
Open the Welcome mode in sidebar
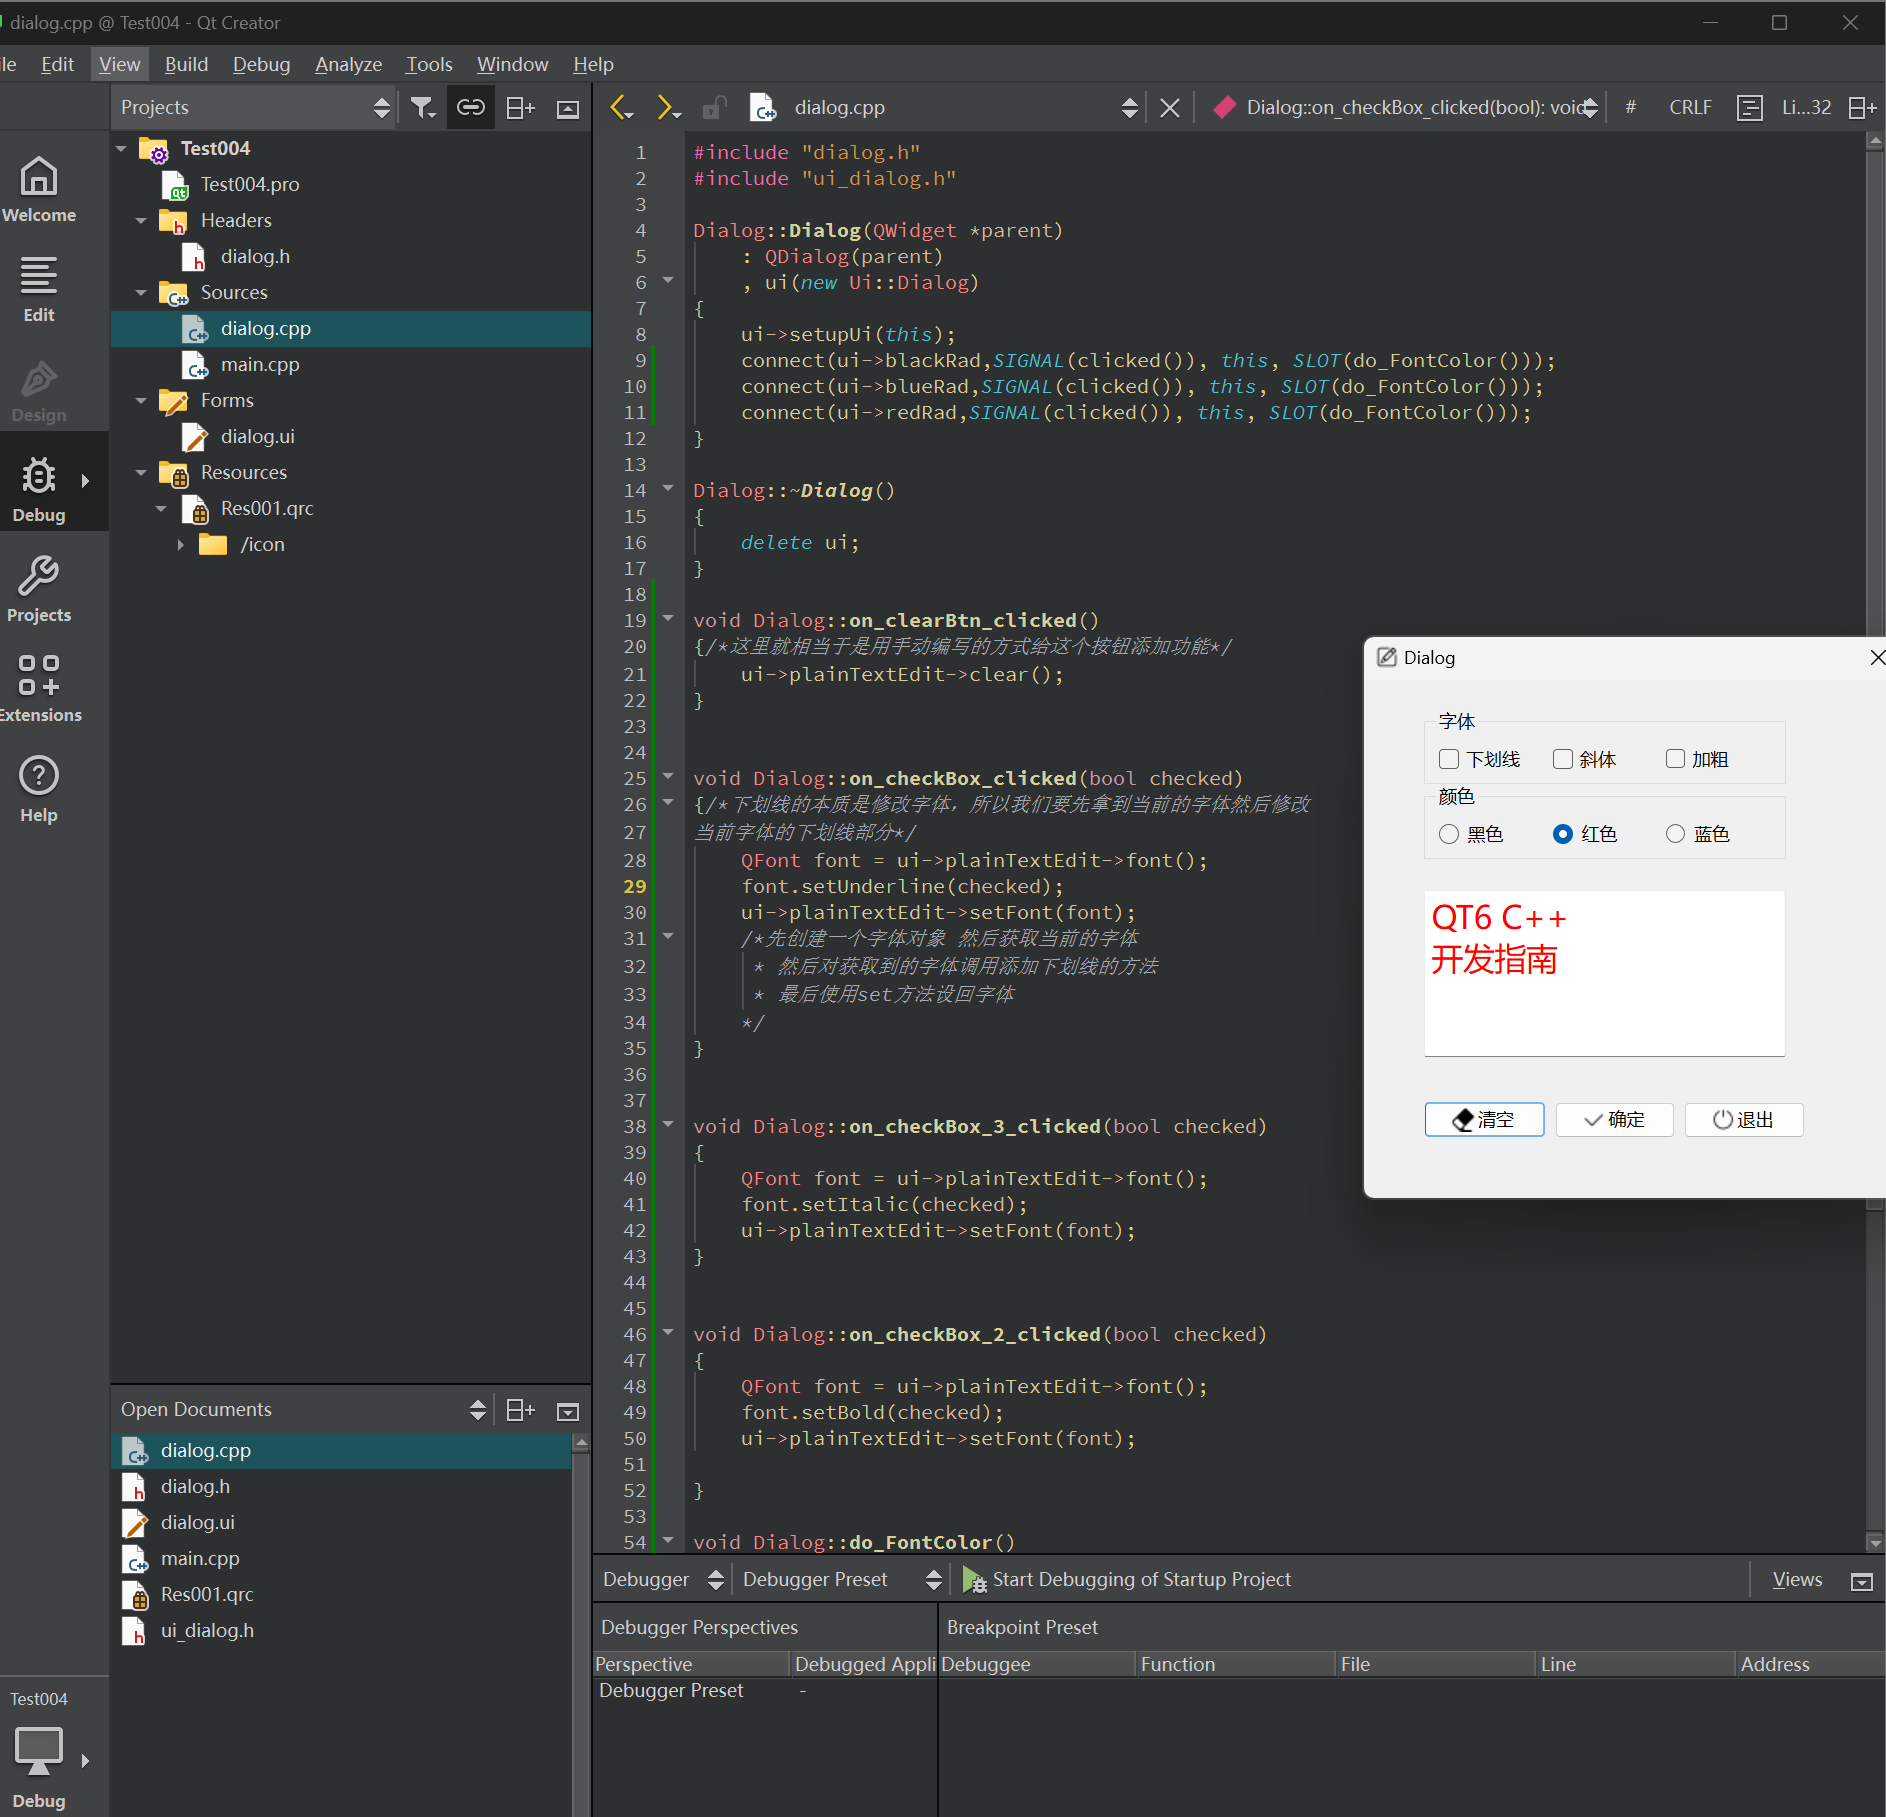pyautogui.click(x=39, y=190)
